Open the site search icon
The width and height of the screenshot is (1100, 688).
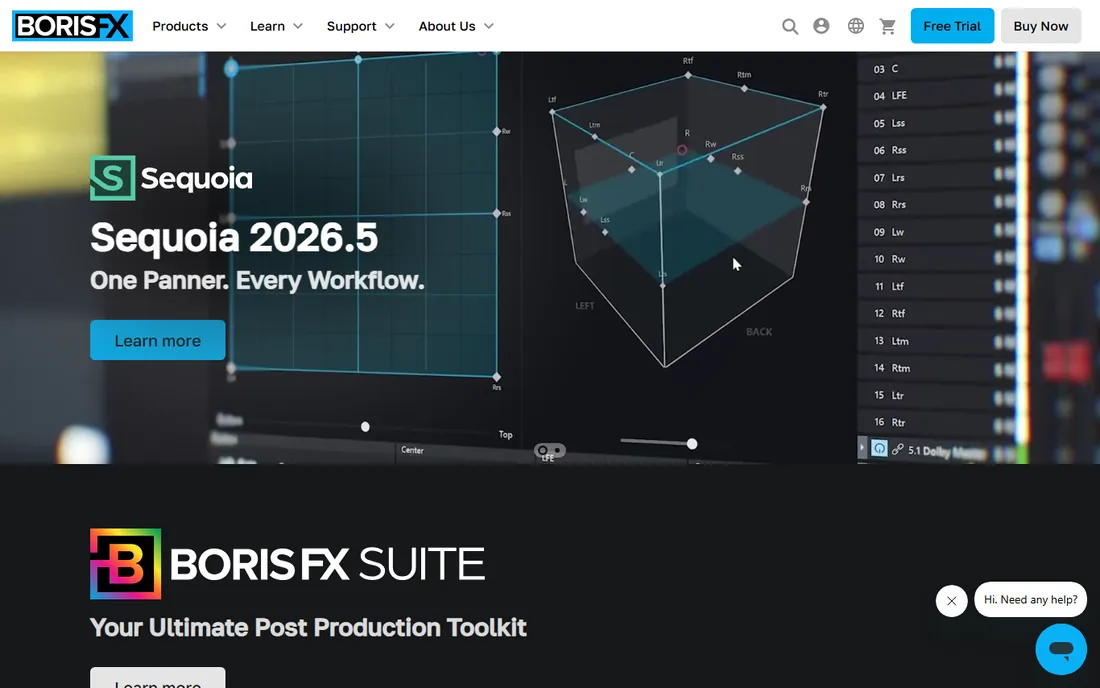pyautogui.click(x=790, y=27)
